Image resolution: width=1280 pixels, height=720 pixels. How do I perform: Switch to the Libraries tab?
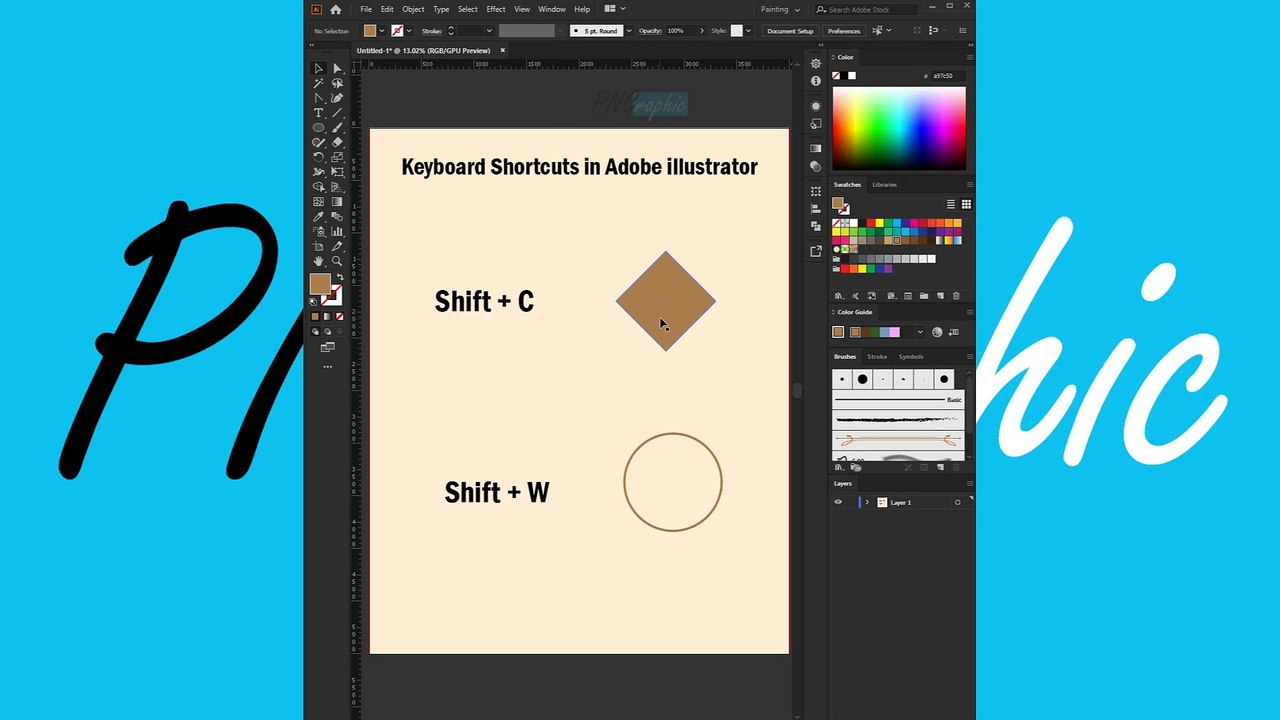(x=884, y=184)
